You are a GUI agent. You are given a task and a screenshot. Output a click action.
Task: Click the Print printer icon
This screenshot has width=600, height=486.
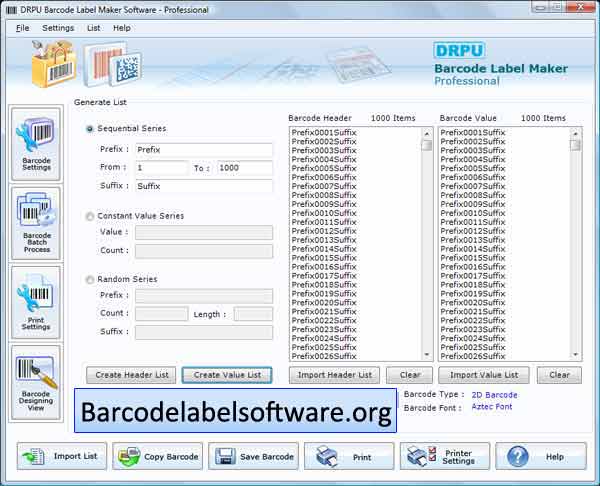[328, 456]
